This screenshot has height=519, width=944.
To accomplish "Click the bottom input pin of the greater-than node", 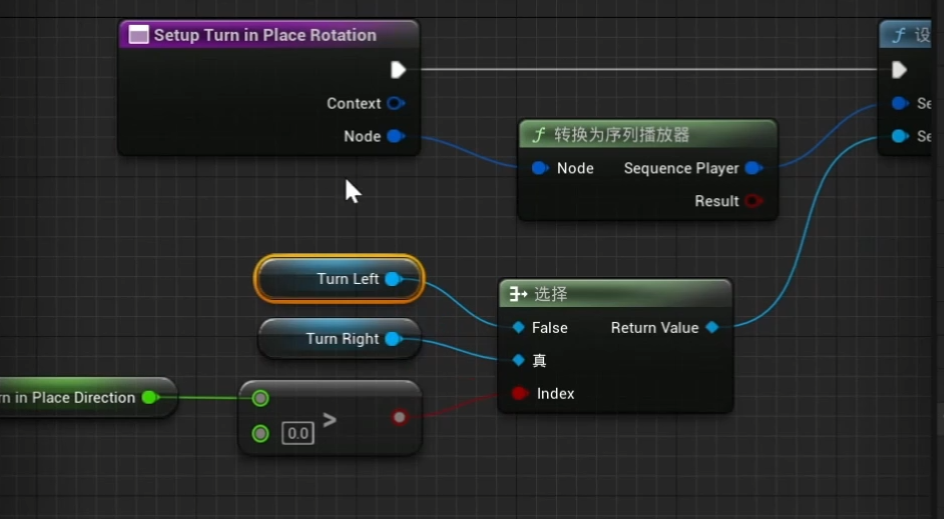I will coord(260,433).
